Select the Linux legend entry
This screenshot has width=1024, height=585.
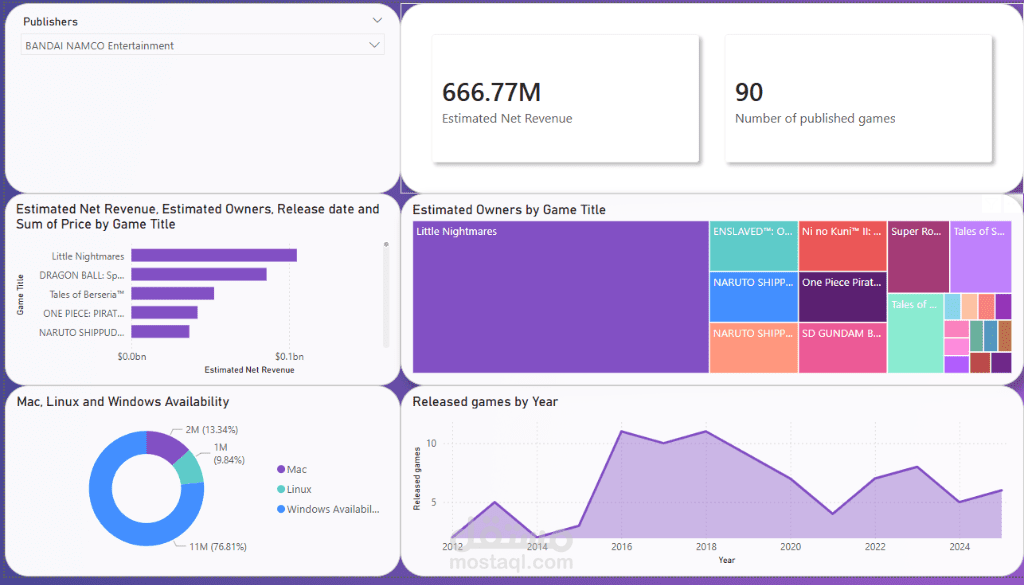click(298, 489)
